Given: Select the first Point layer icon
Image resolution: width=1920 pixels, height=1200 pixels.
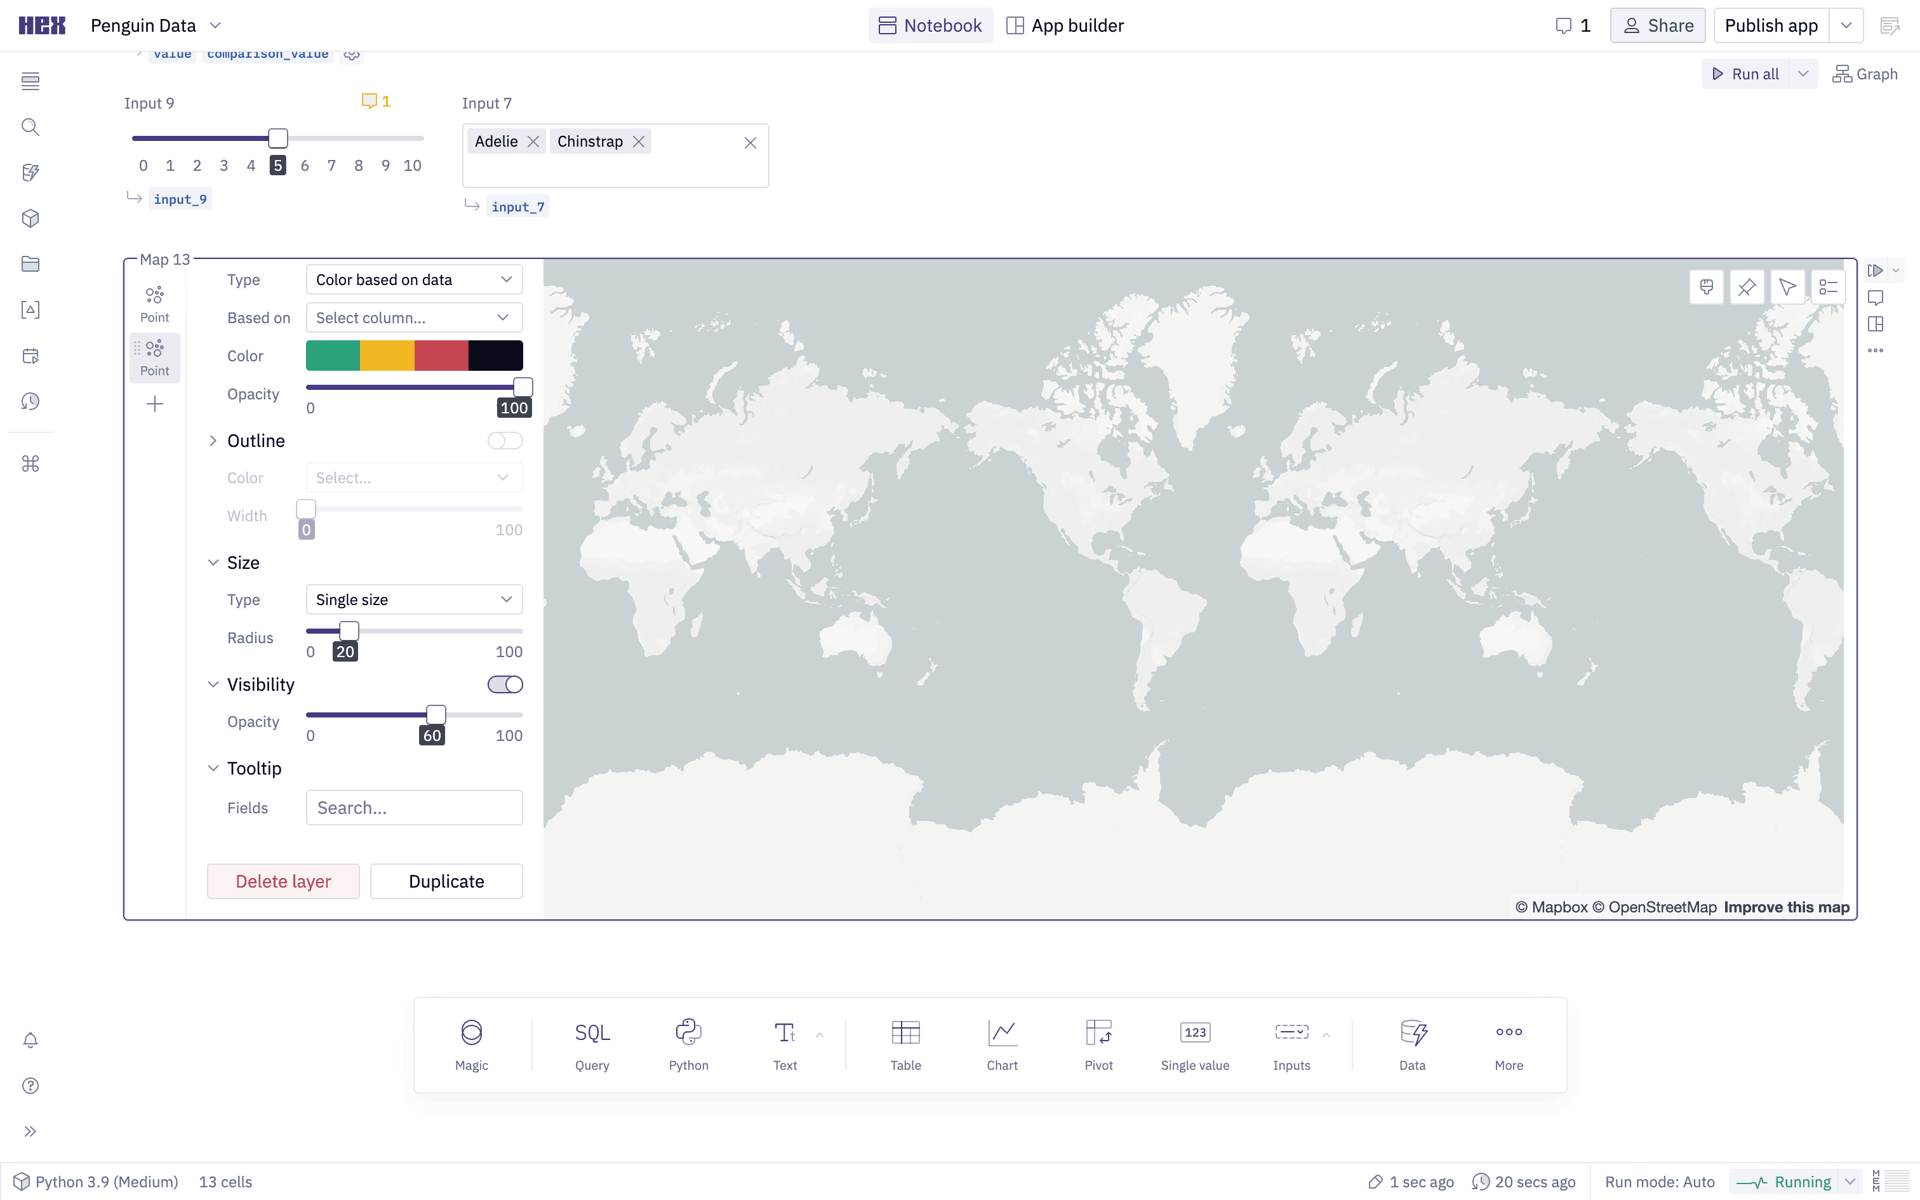Looking at the screenshot, I should tap(154, 304).
